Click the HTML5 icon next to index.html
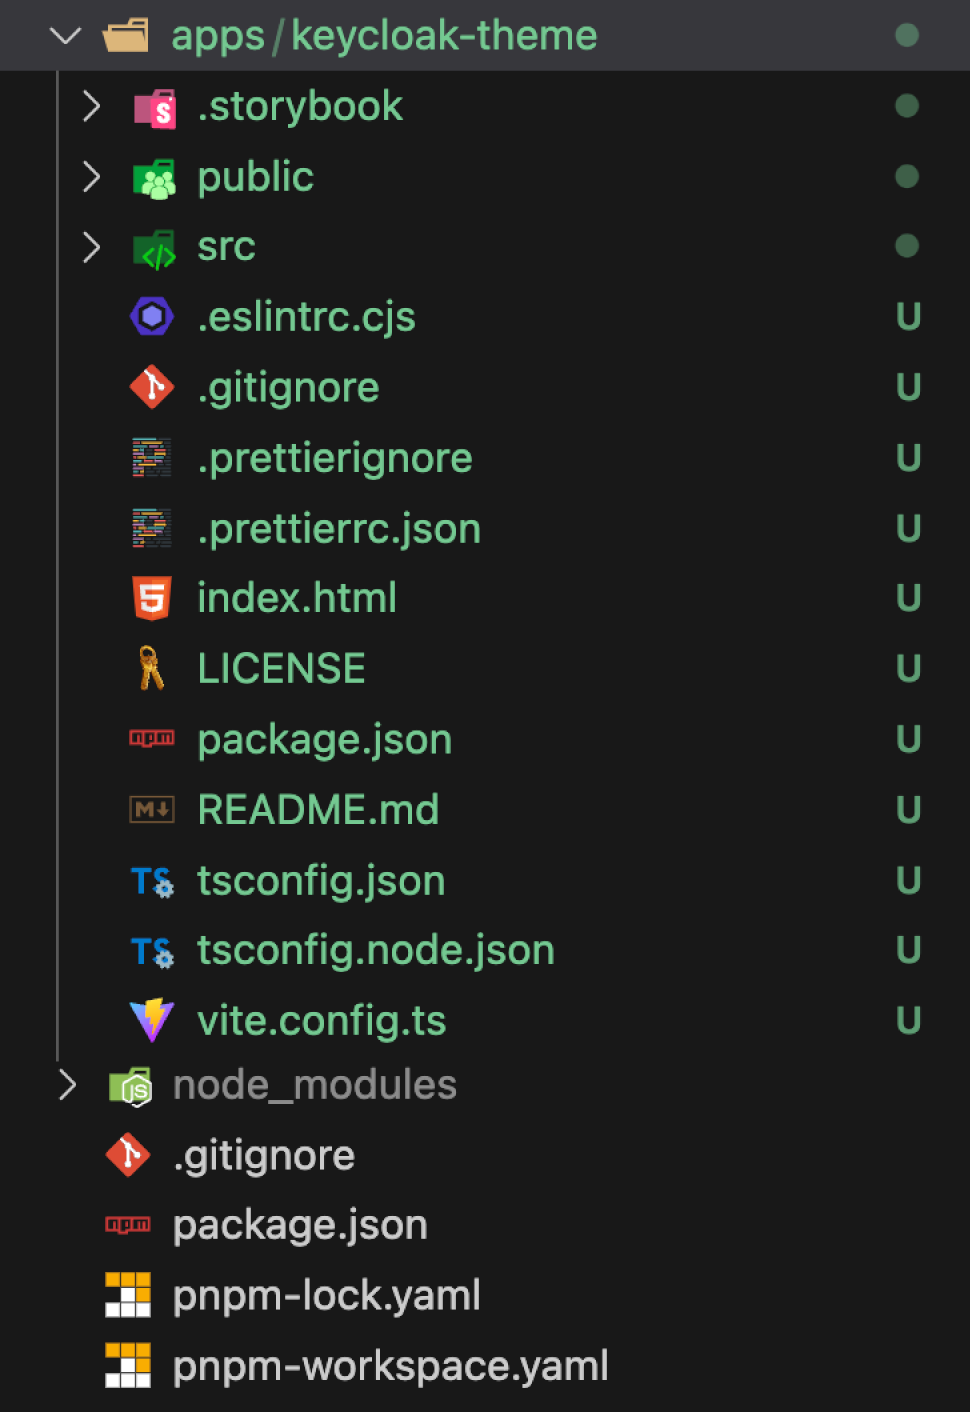The height and width of the screenshot is (1412, 970). 152,598
